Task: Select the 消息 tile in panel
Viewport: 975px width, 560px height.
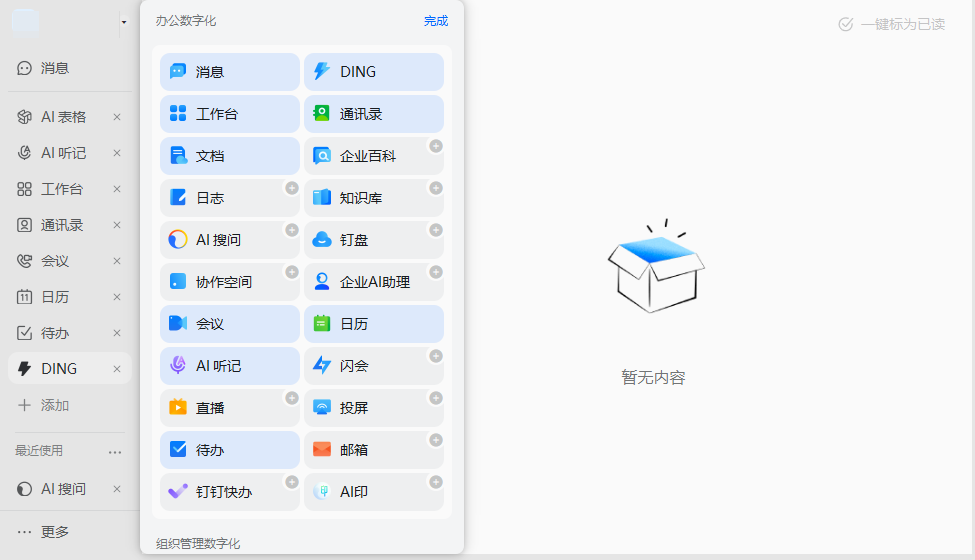Action: 230,72
